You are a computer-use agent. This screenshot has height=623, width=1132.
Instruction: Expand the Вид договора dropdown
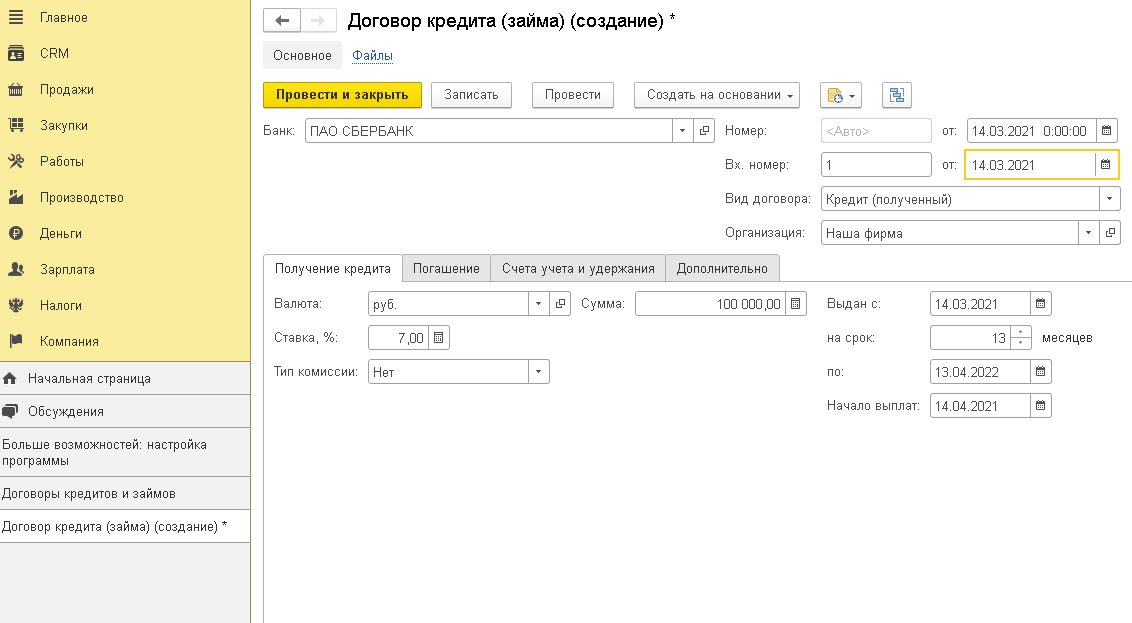tap(1110, 199)
